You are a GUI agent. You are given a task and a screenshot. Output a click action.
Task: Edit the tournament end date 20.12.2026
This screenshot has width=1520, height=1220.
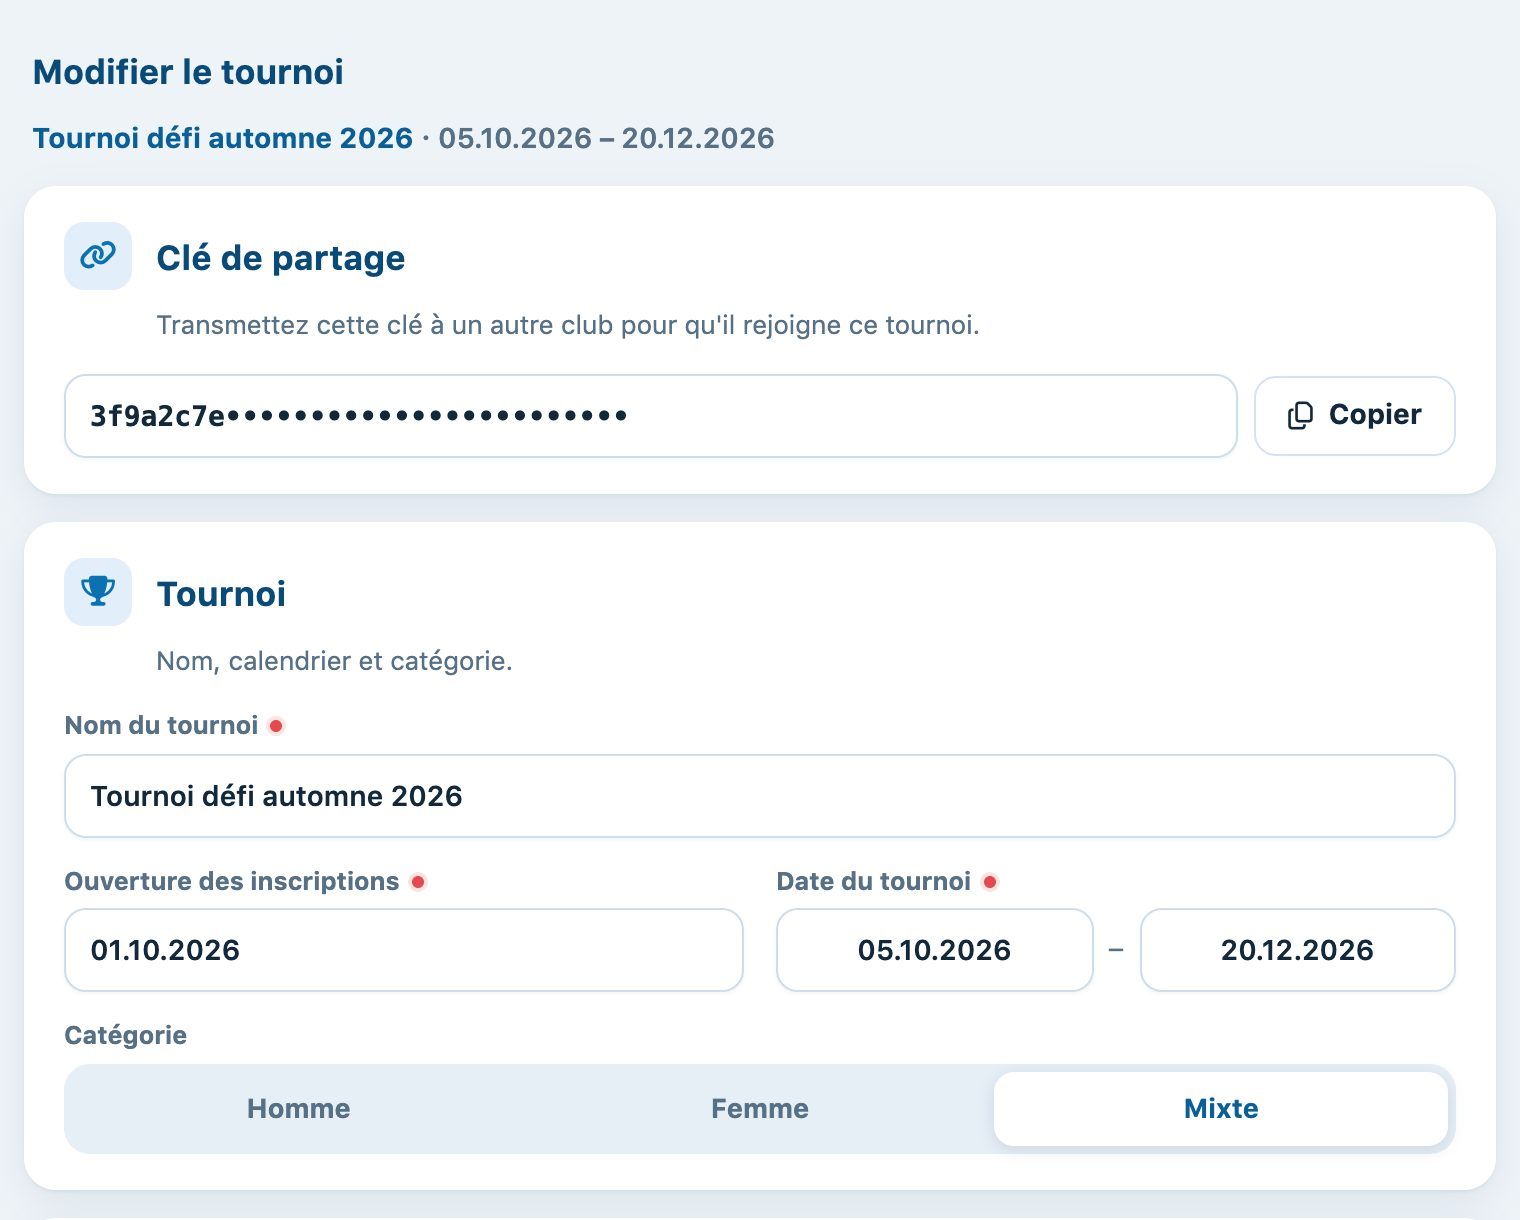pos(1297,950)
